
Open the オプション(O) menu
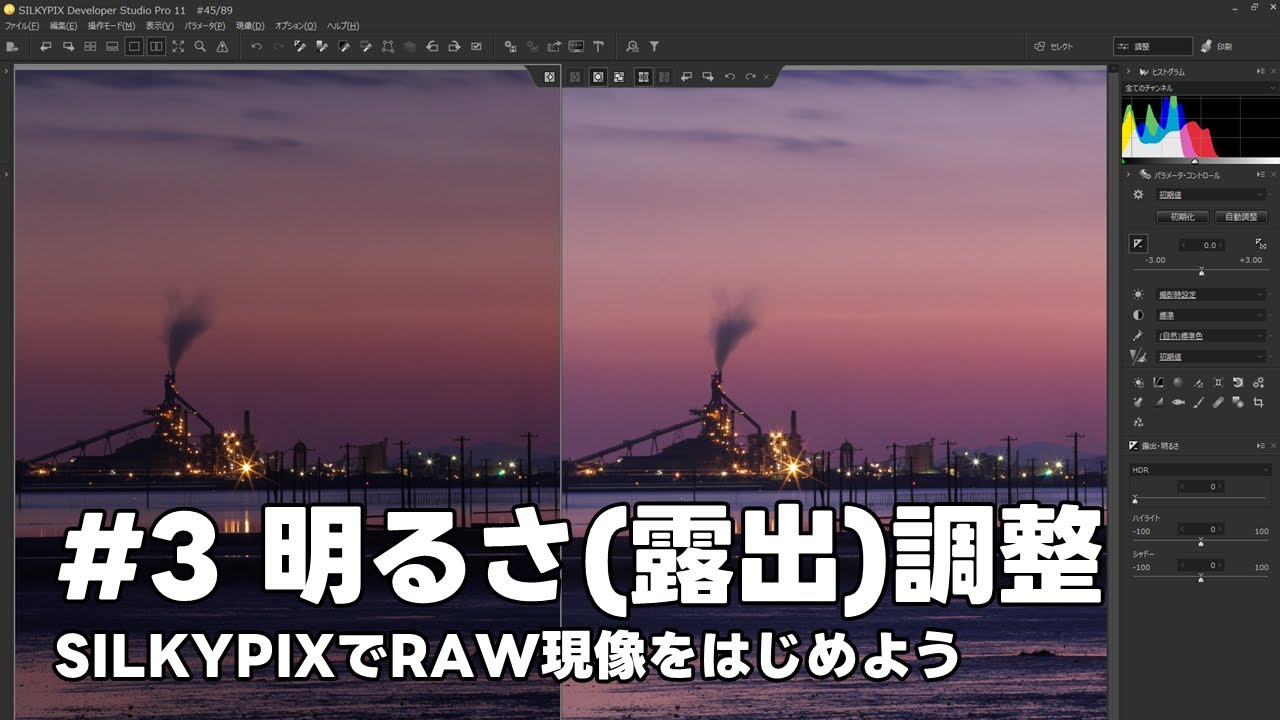pyautogui.click(x=295, y=25)
